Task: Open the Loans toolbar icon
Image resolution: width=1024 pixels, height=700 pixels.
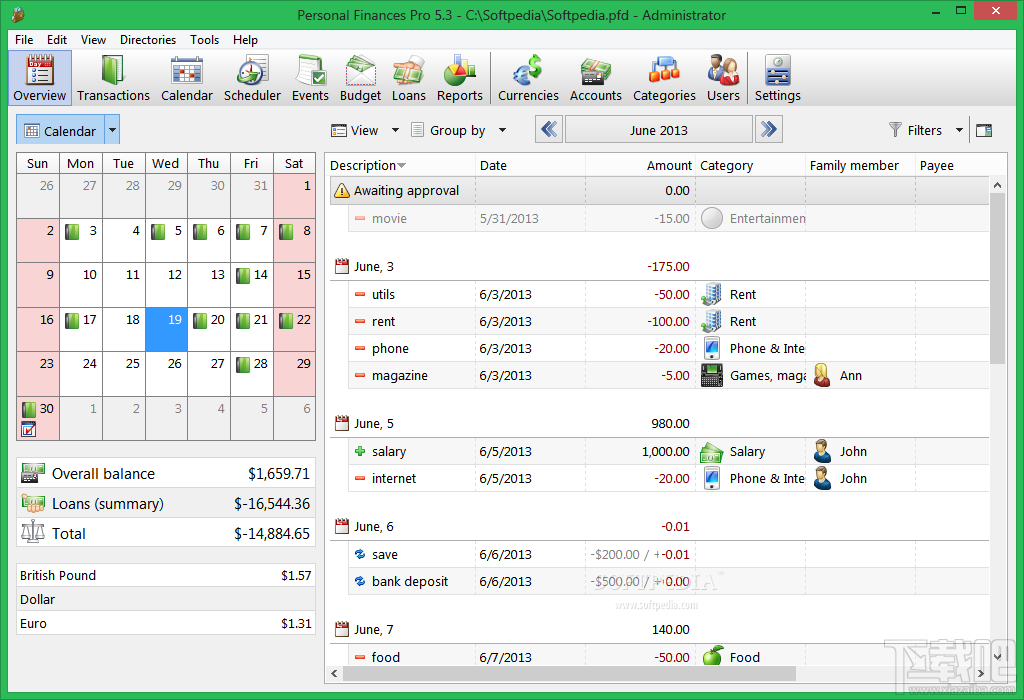Action: (x=408, y=78)
